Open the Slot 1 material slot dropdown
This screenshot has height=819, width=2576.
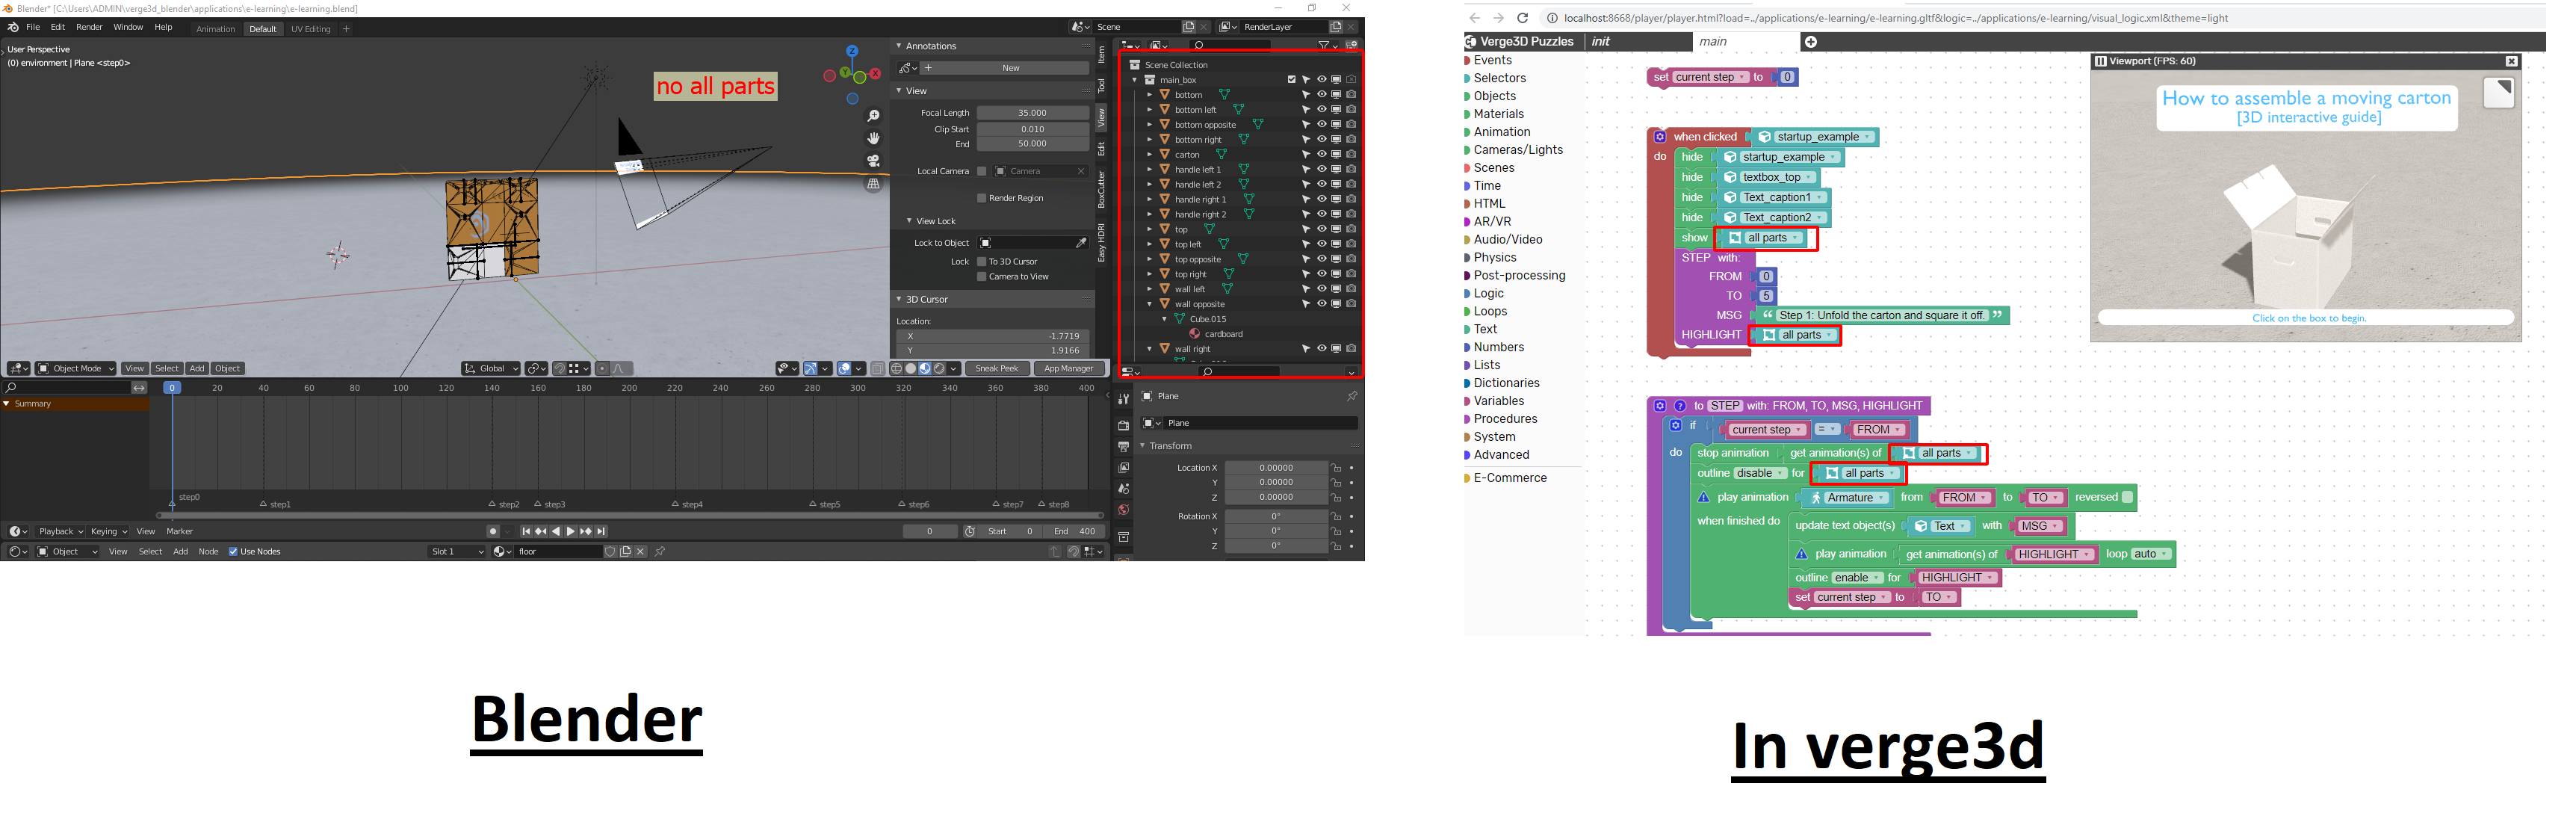point(457,552)
